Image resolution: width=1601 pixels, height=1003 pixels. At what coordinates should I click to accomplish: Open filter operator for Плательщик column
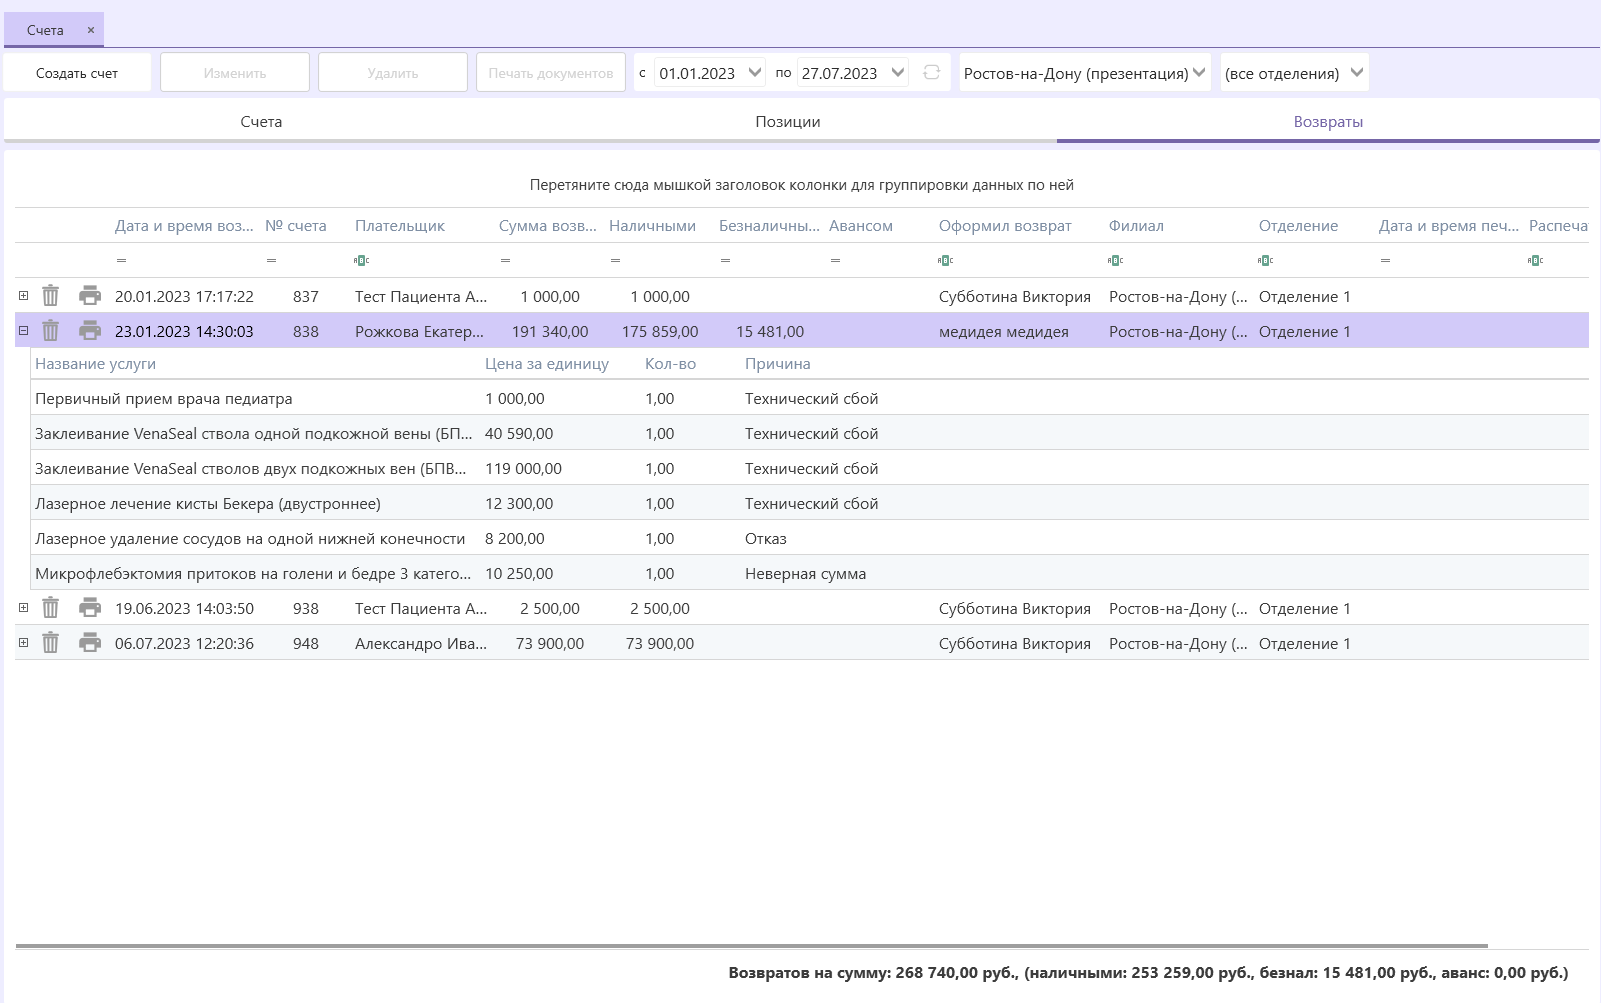(361, 260)
